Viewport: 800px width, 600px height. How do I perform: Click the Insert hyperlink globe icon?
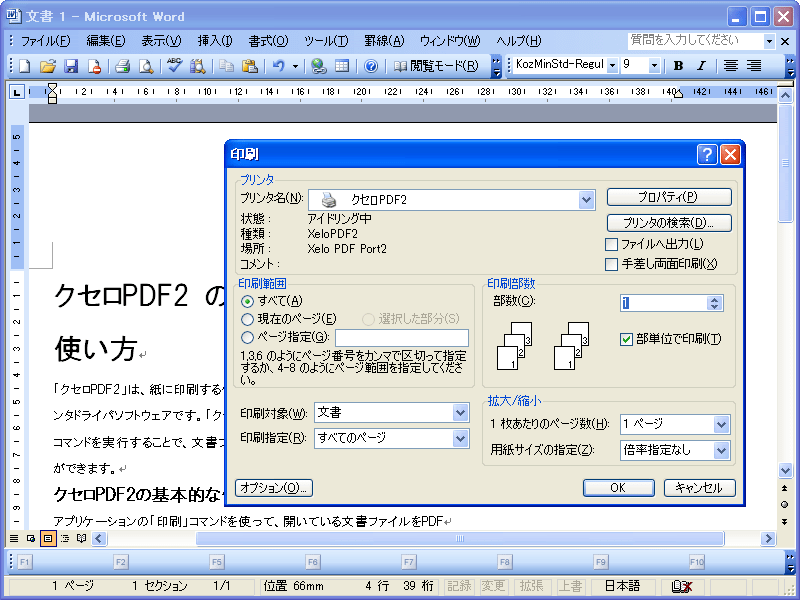tap(319, 66)
